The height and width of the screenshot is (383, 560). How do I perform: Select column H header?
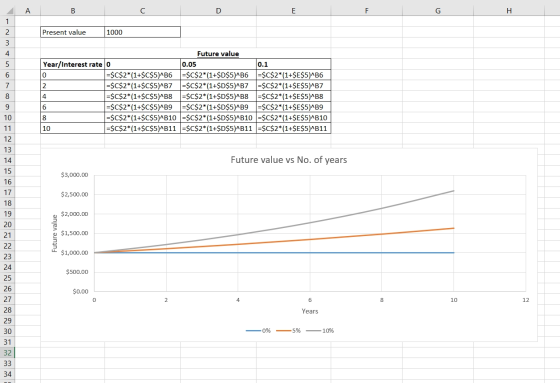[x=509, y=11]
